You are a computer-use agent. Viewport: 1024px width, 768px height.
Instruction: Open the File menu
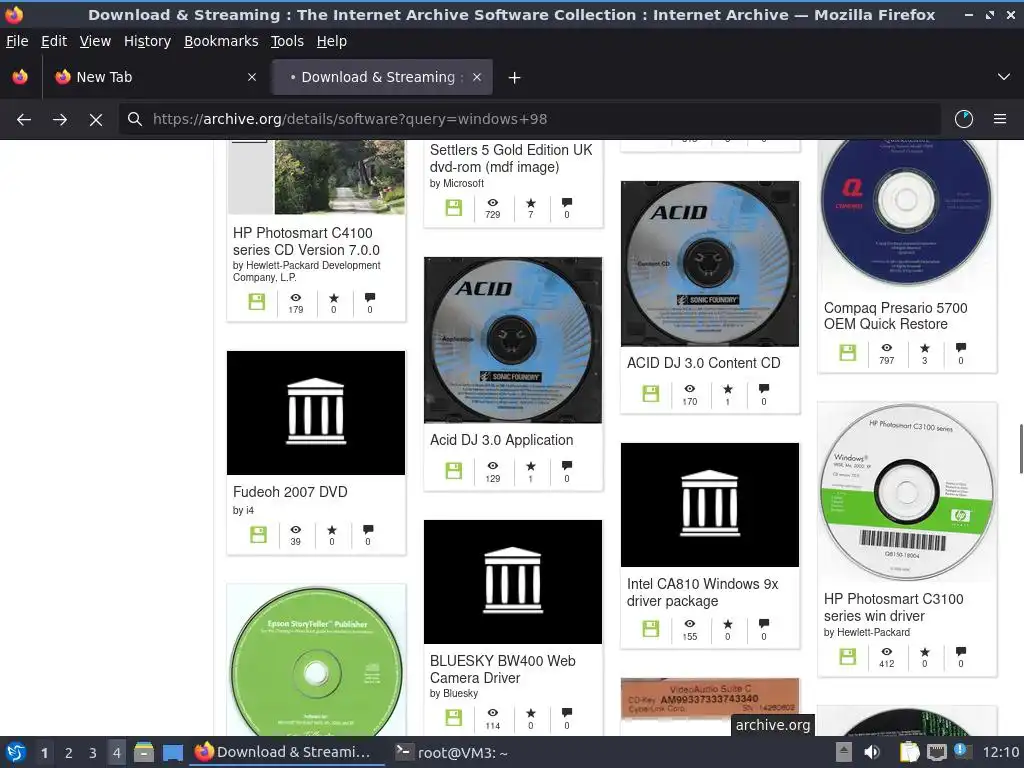pyautogui.click(x=17, y=41)
